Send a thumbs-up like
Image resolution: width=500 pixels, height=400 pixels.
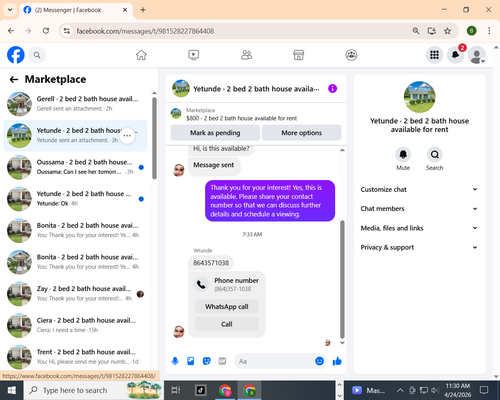tap(337, 361)
